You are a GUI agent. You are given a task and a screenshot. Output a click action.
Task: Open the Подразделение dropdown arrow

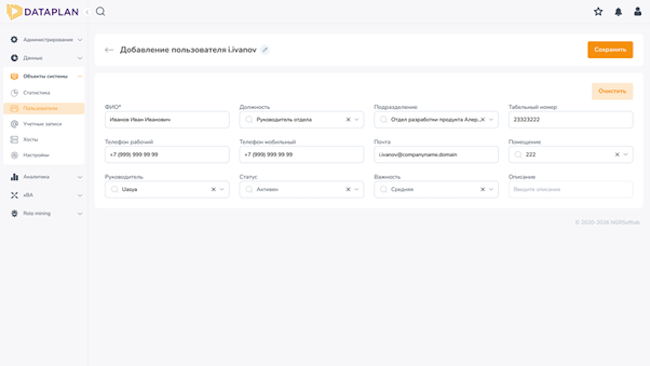(x=491, y=120)
